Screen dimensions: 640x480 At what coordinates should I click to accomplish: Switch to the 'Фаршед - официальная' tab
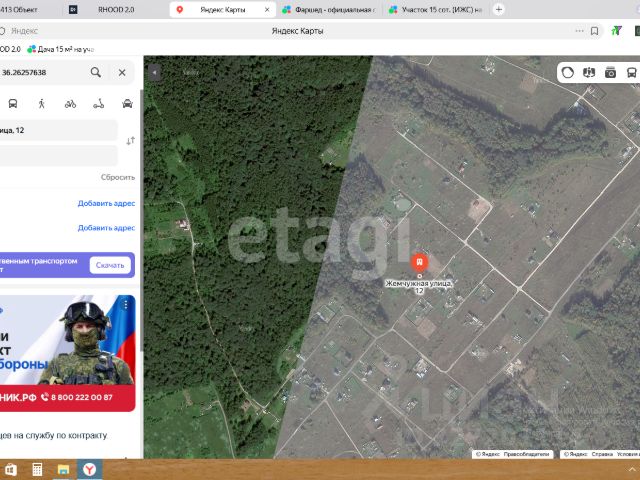[x=328, y=9]
